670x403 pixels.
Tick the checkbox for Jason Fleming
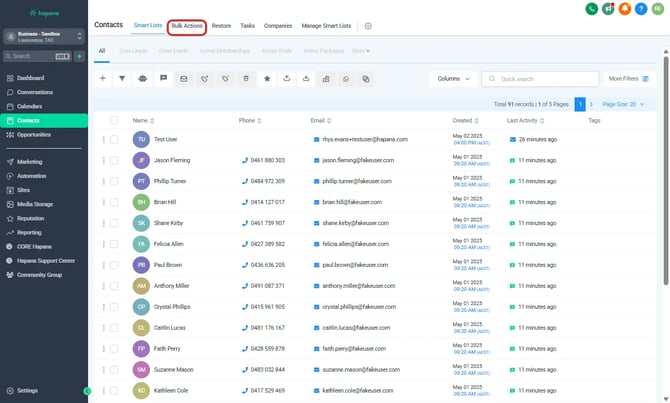pyautogui.click(x=114, y=160)
